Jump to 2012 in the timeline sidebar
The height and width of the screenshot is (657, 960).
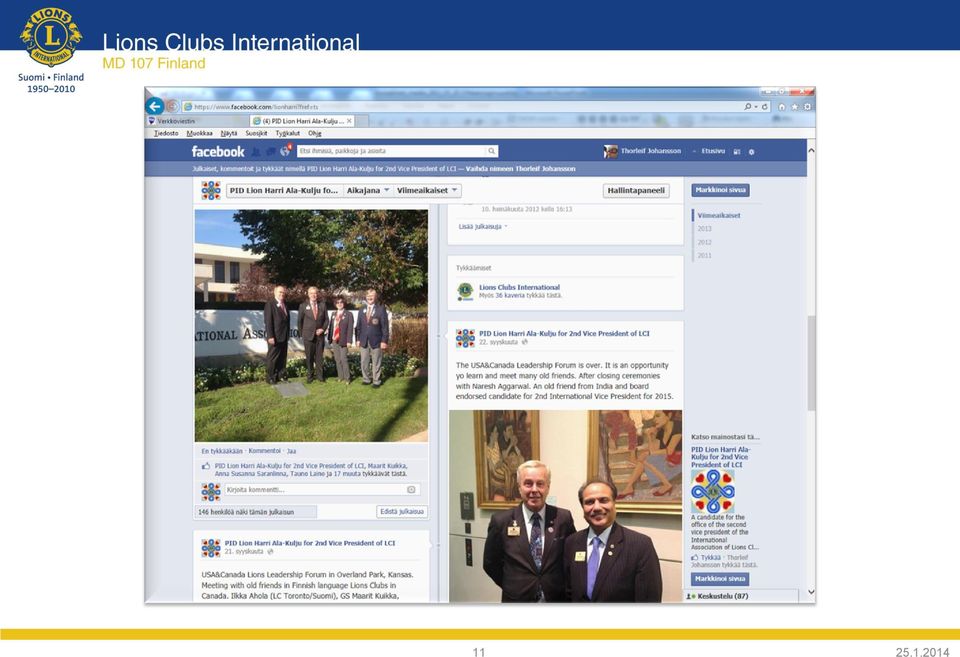pos(705,242)
